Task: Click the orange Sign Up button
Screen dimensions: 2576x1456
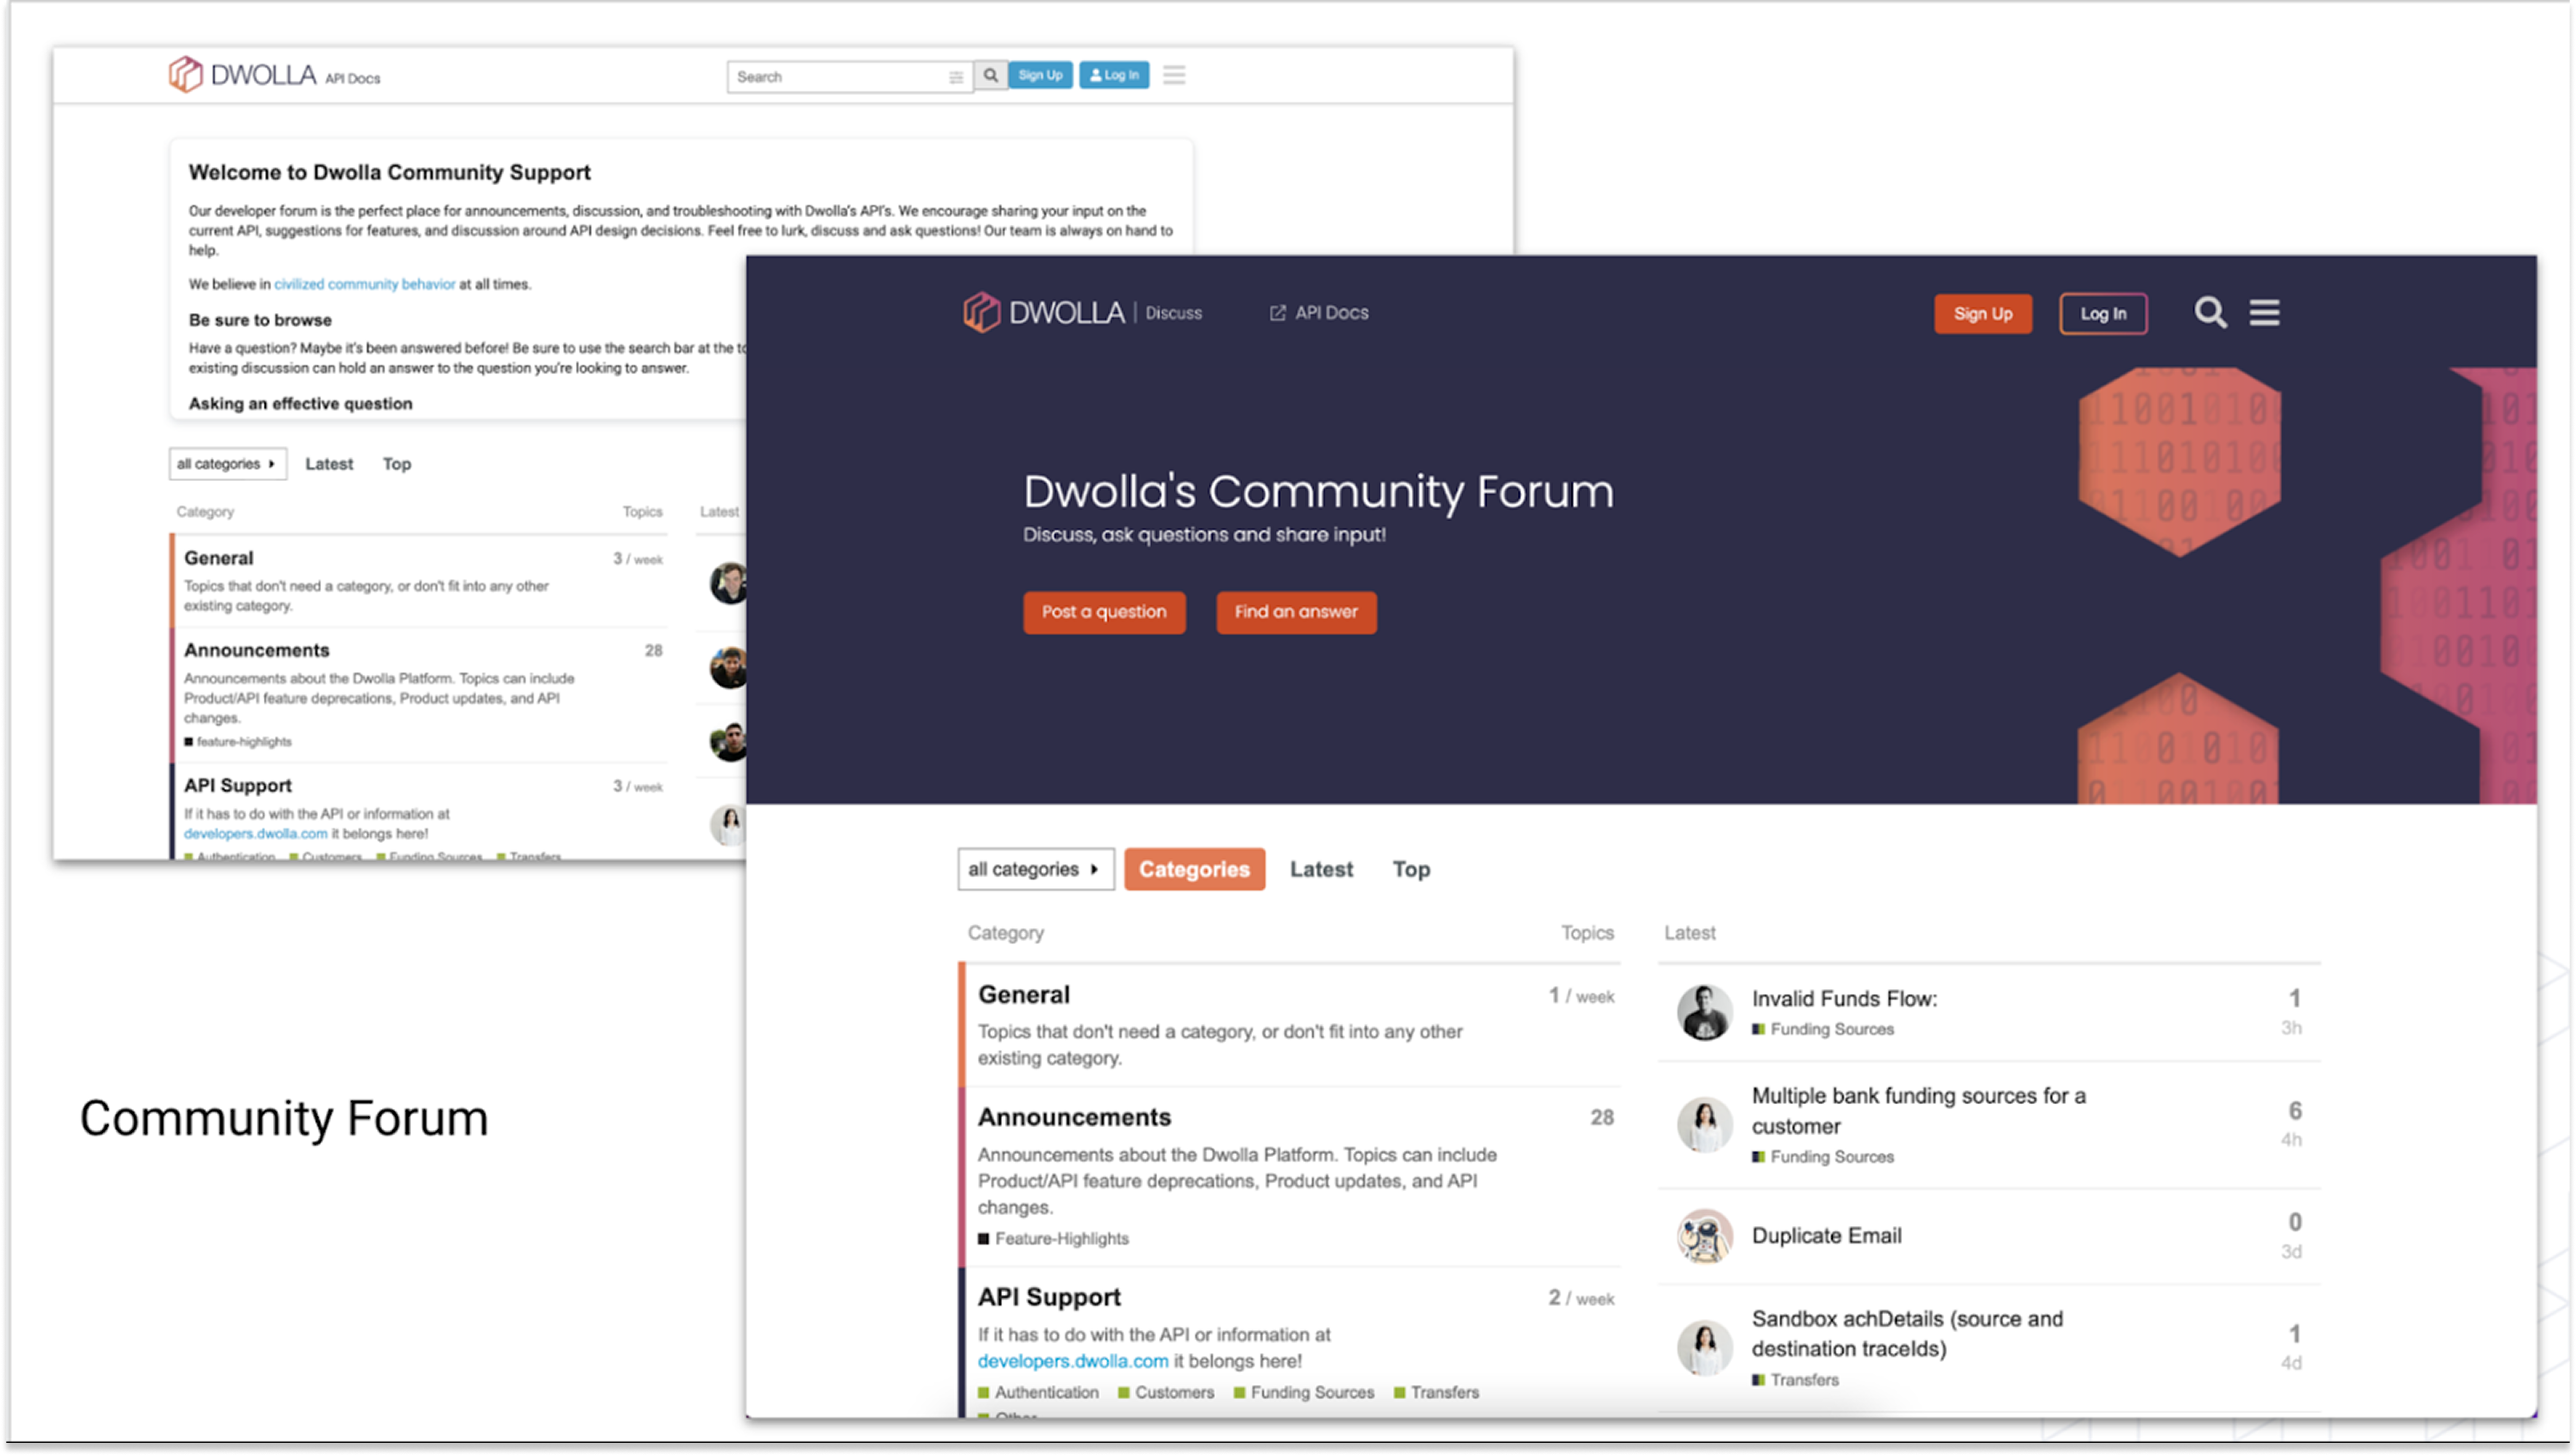Action: tap(1982, 314)
